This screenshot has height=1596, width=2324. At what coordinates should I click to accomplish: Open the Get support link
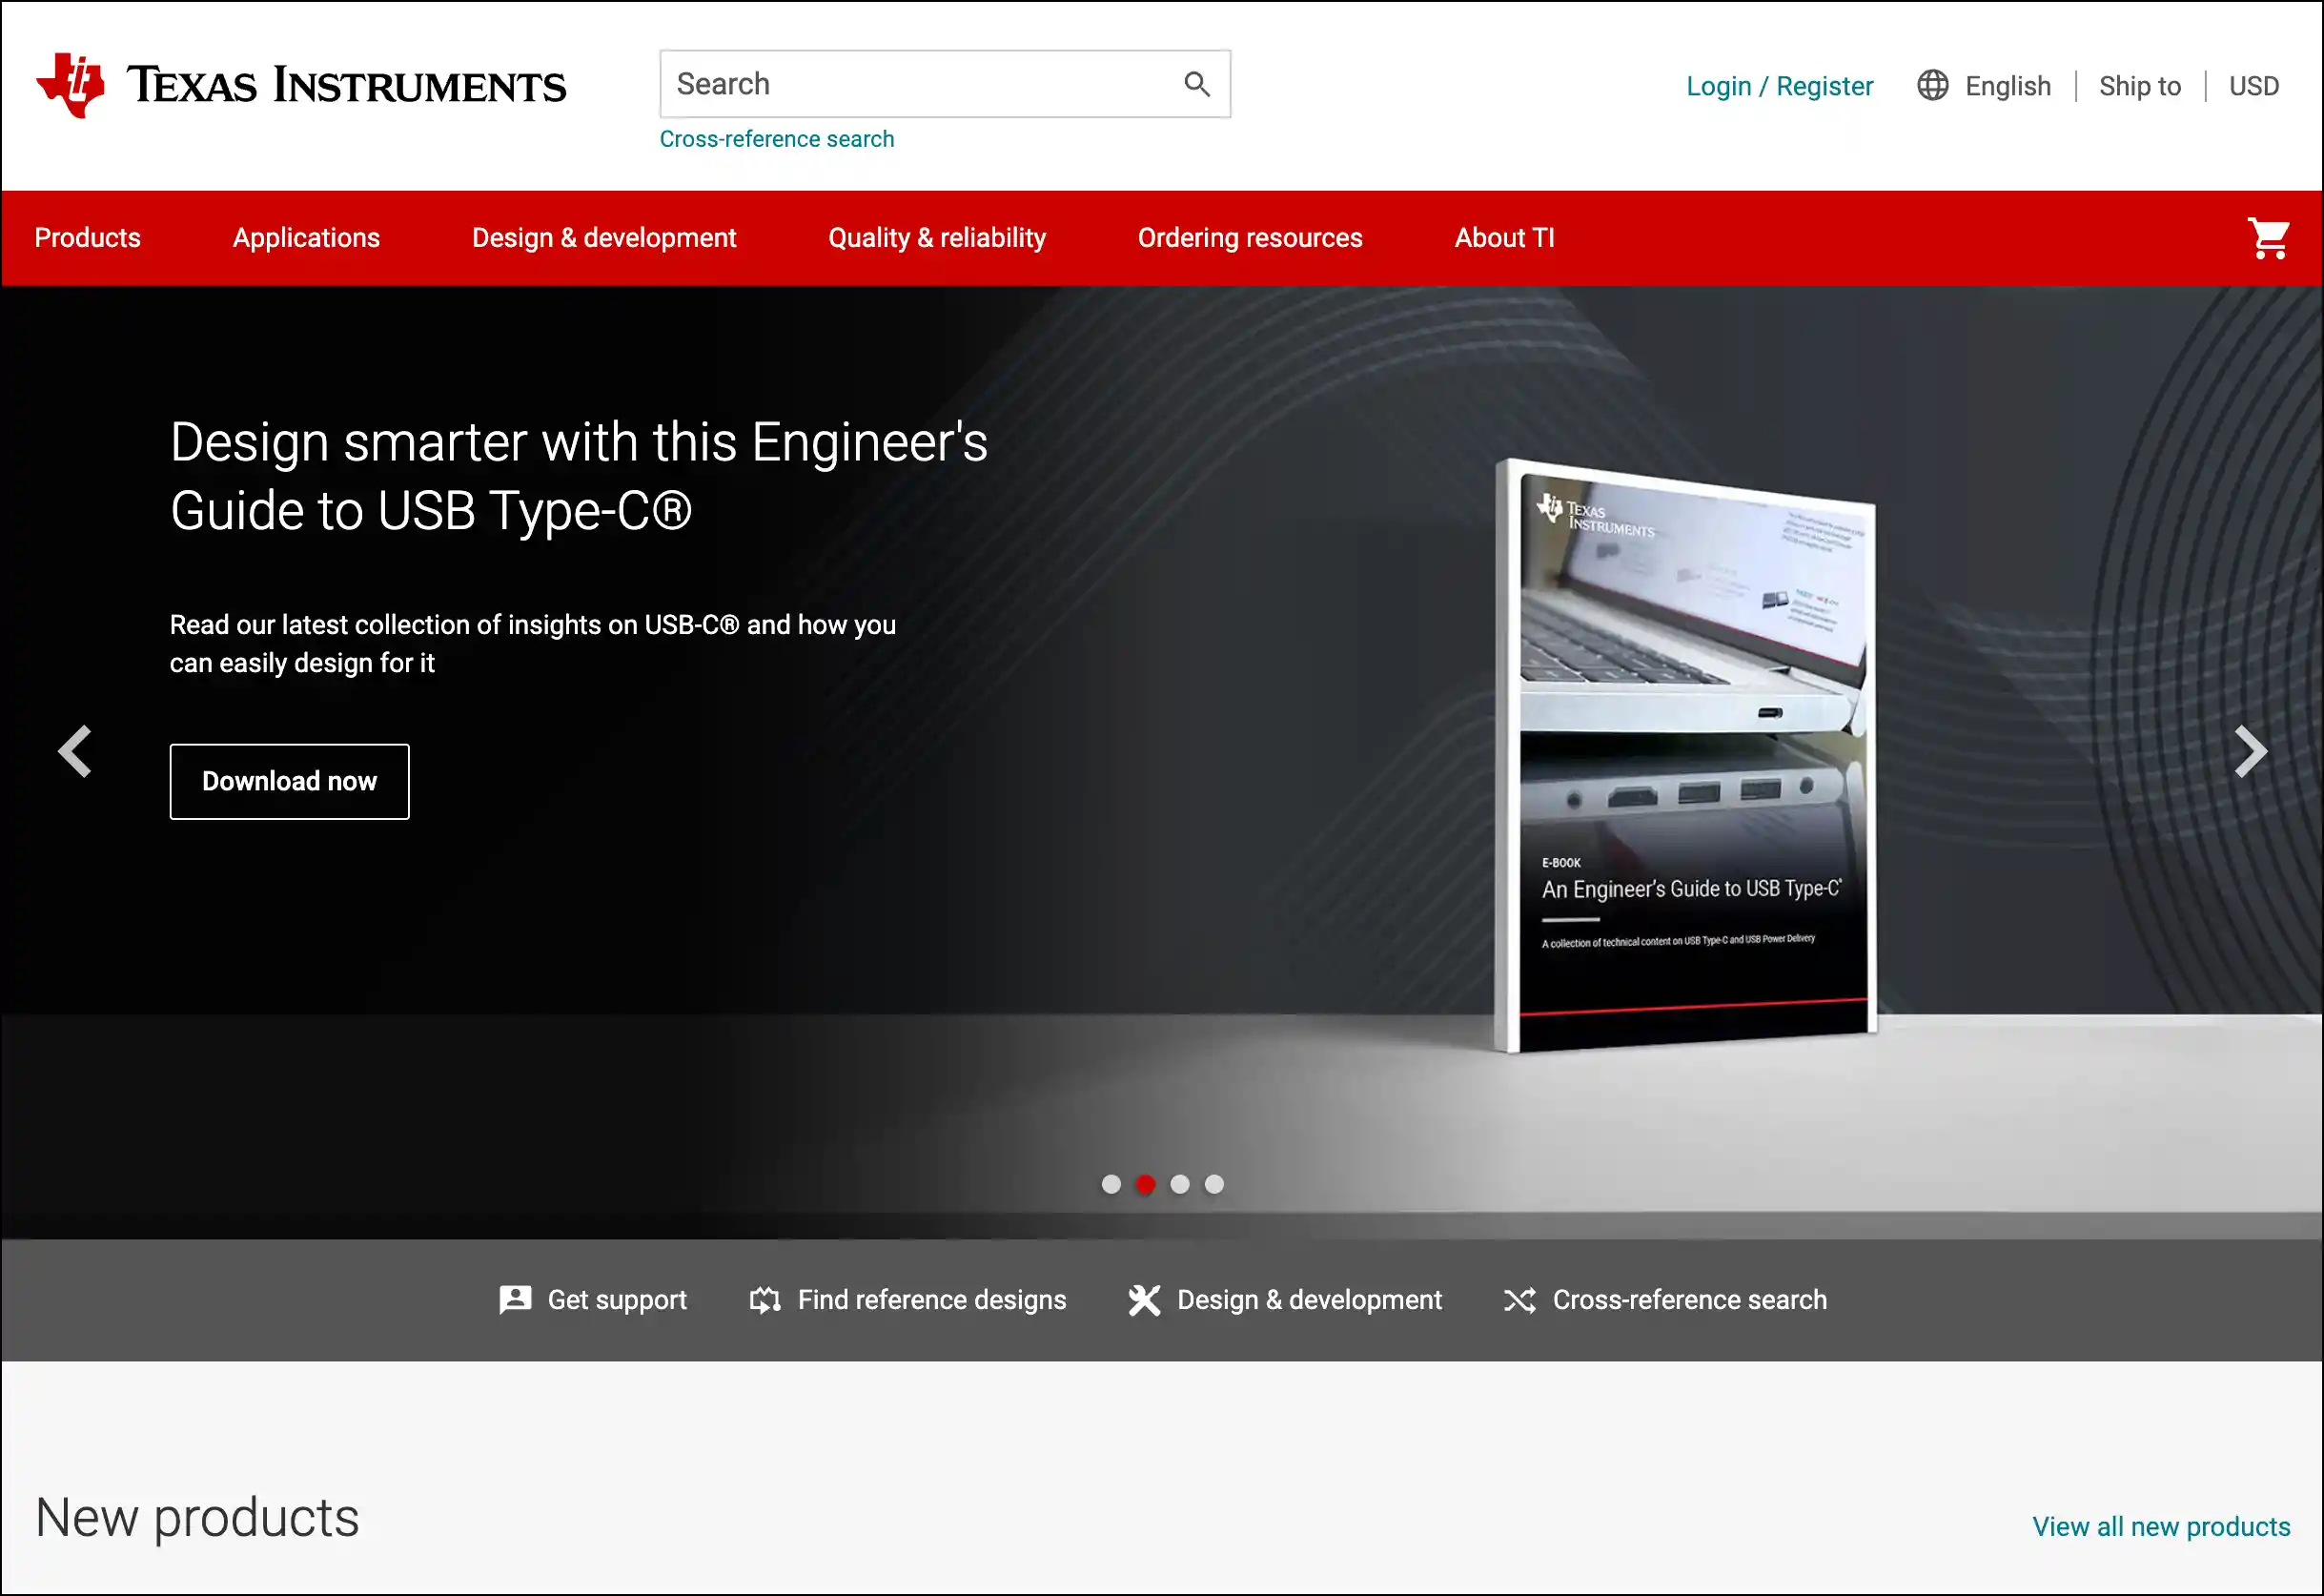(x=617, y=1300)
